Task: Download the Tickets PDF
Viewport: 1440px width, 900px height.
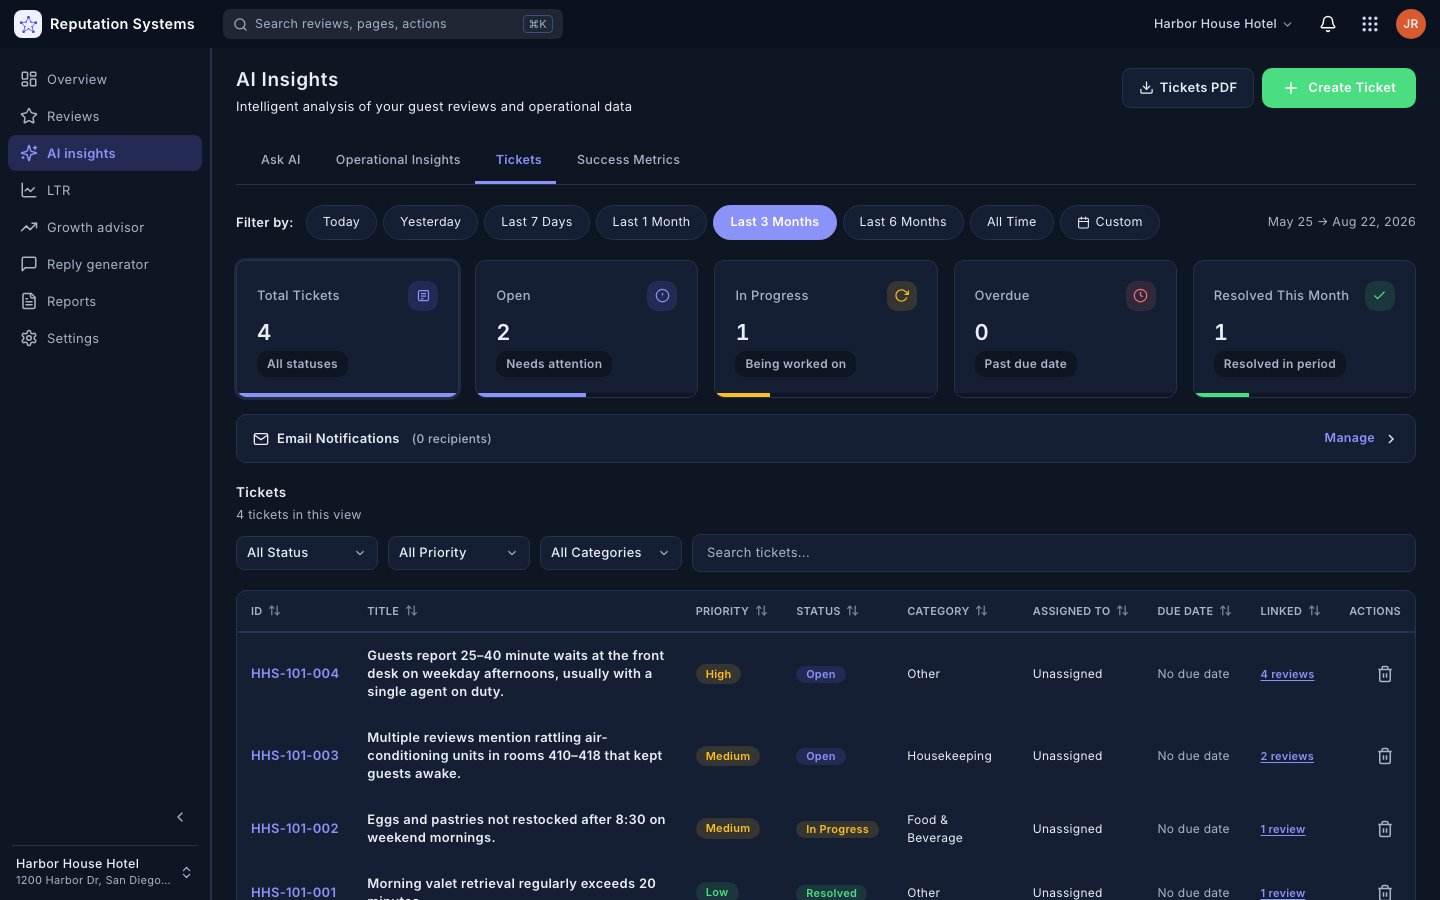Action: coord(1188,88)
